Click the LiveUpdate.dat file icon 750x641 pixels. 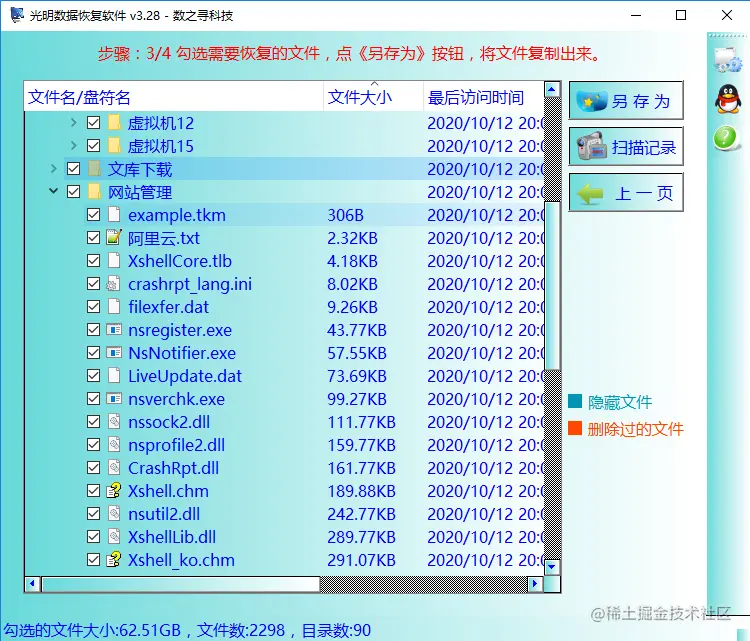point(114,375)
